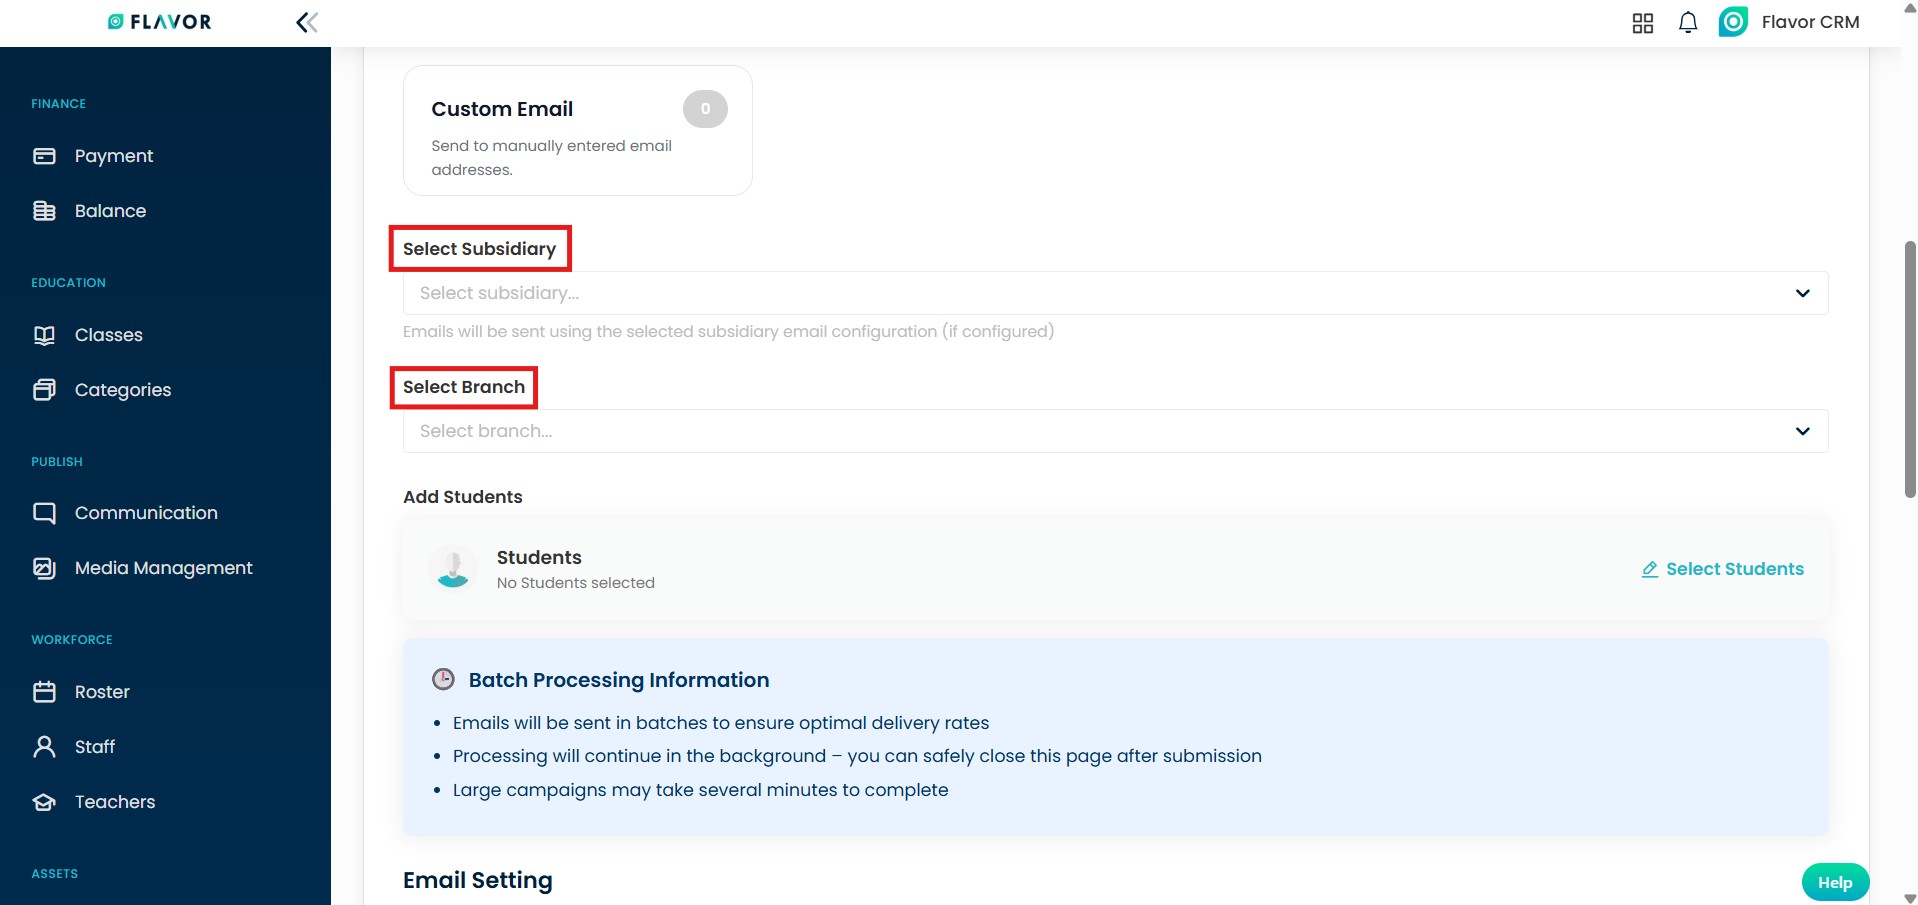This screenshot has width=1918, height=905.
Task: Expand the Select Subsidiary dropdown arrow
Action: 1802,293
